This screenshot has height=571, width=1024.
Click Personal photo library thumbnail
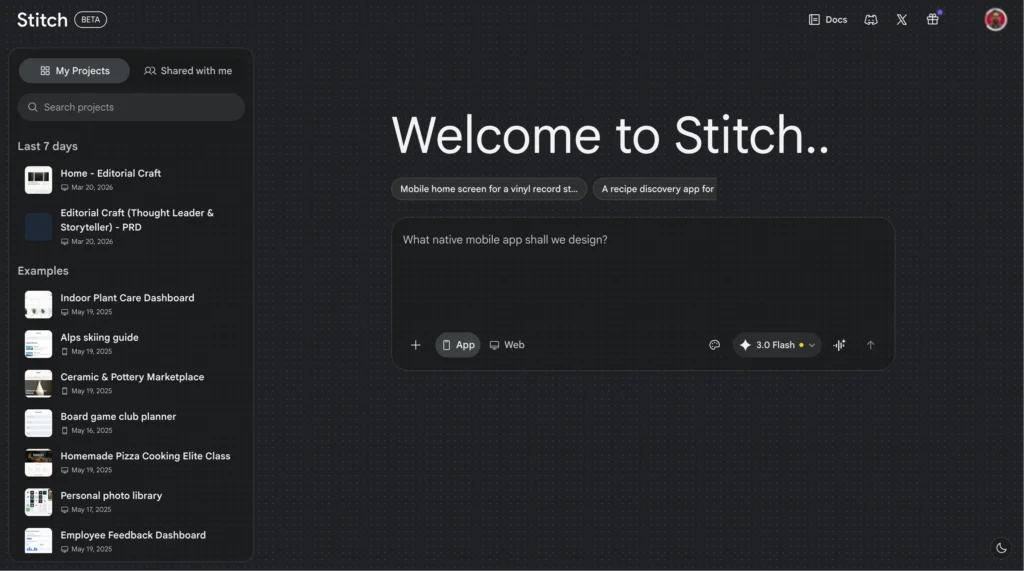[x=39, y=502]
